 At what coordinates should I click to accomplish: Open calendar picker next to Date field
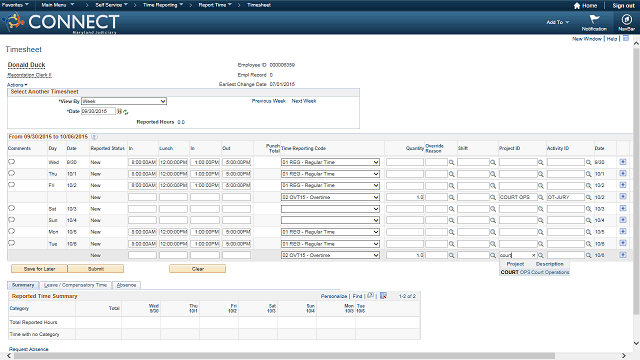[119, 111]
